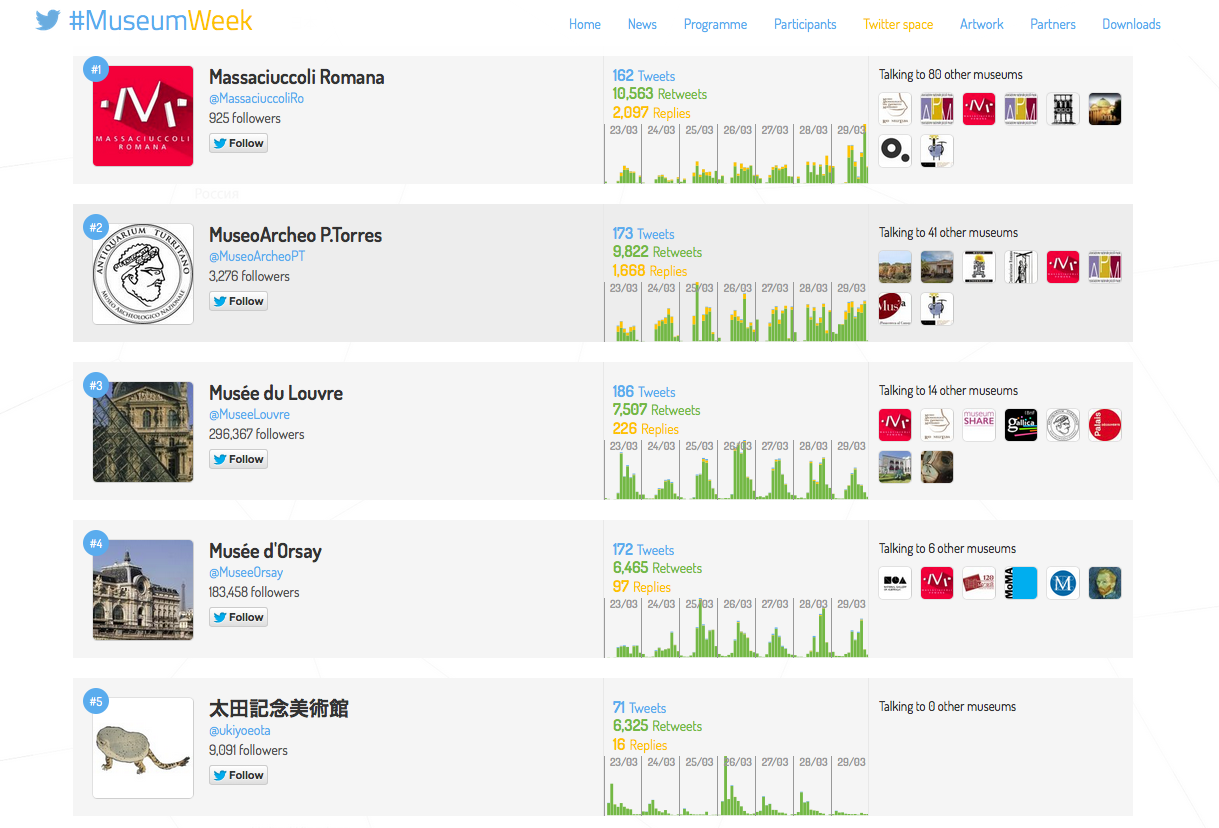
Task: Open the Artwork page
Action: [x=982, y=24]
